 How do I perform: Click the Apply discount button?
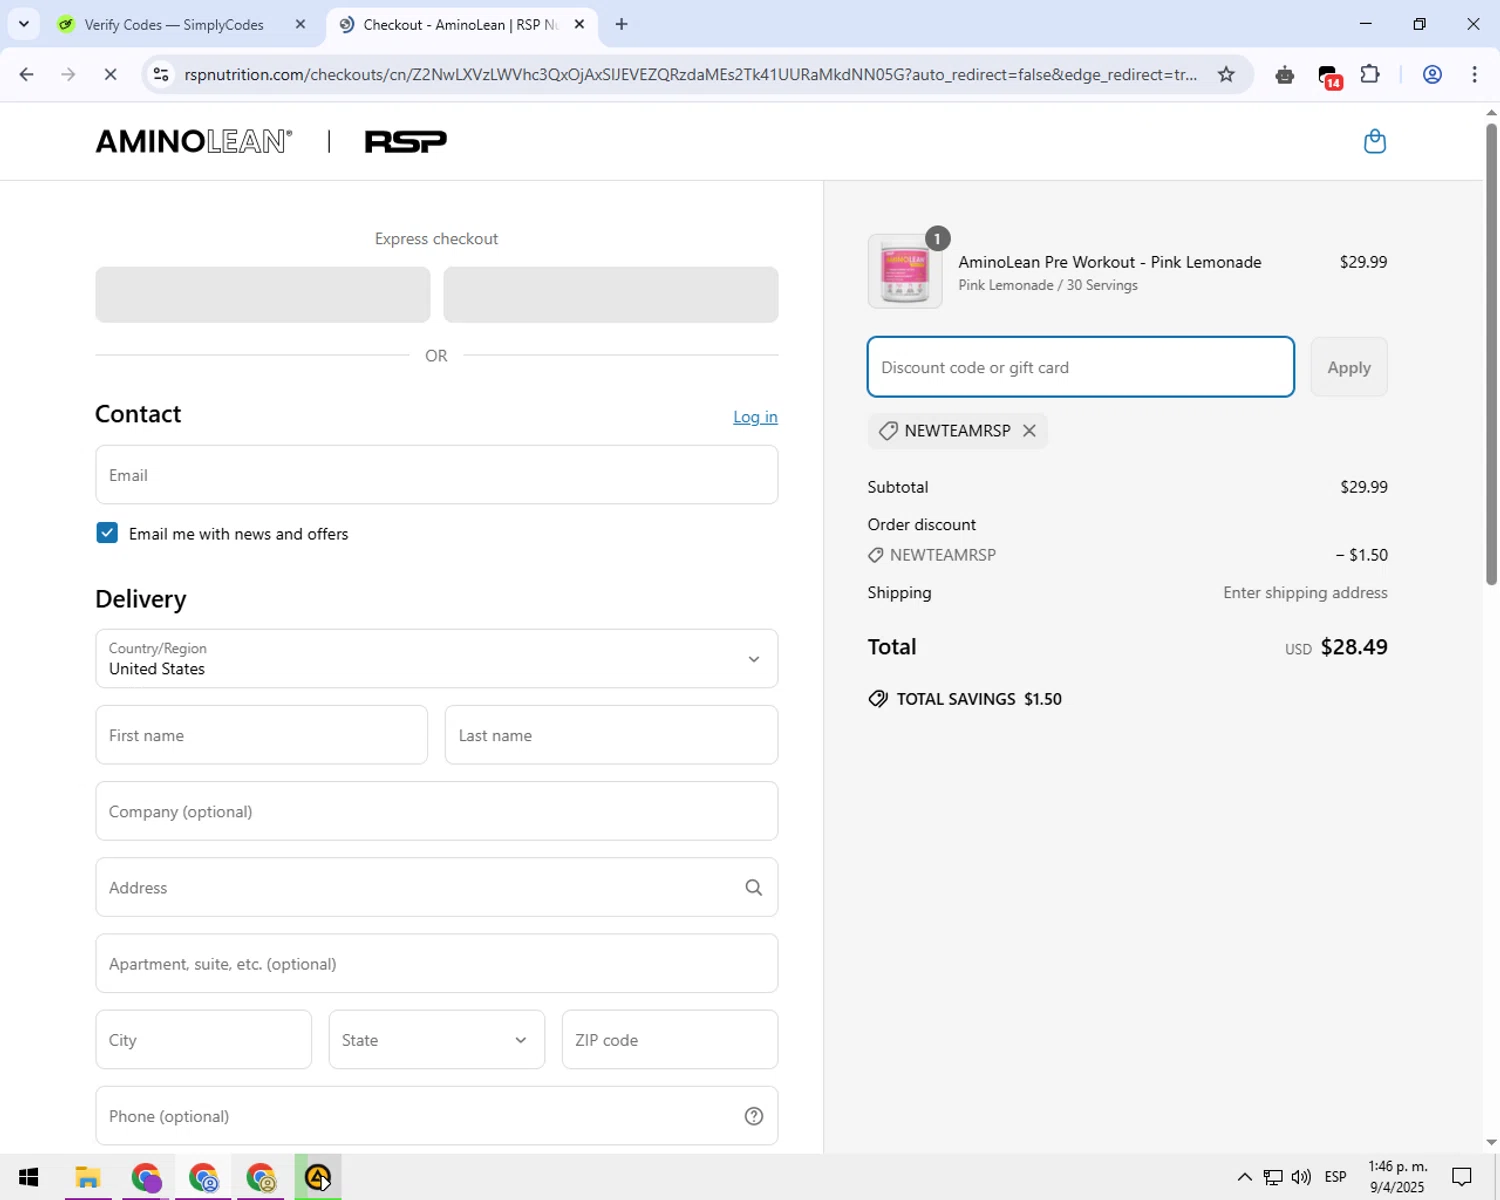coord(1348,367)
